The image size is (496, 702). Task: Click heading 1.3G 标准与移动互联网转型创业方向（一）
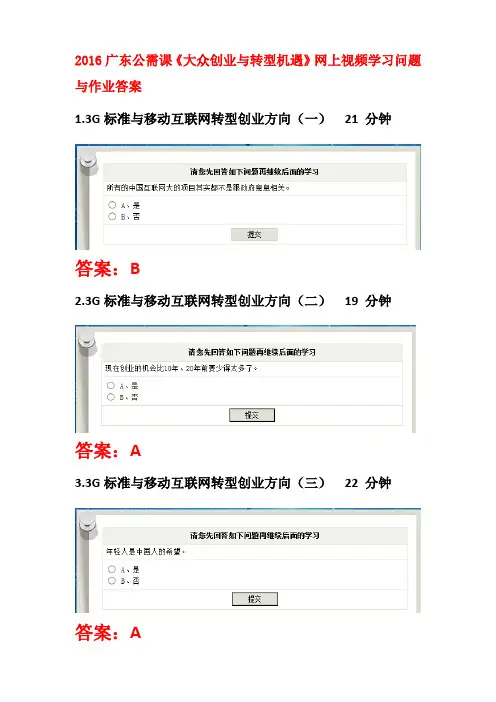point(200,119)
